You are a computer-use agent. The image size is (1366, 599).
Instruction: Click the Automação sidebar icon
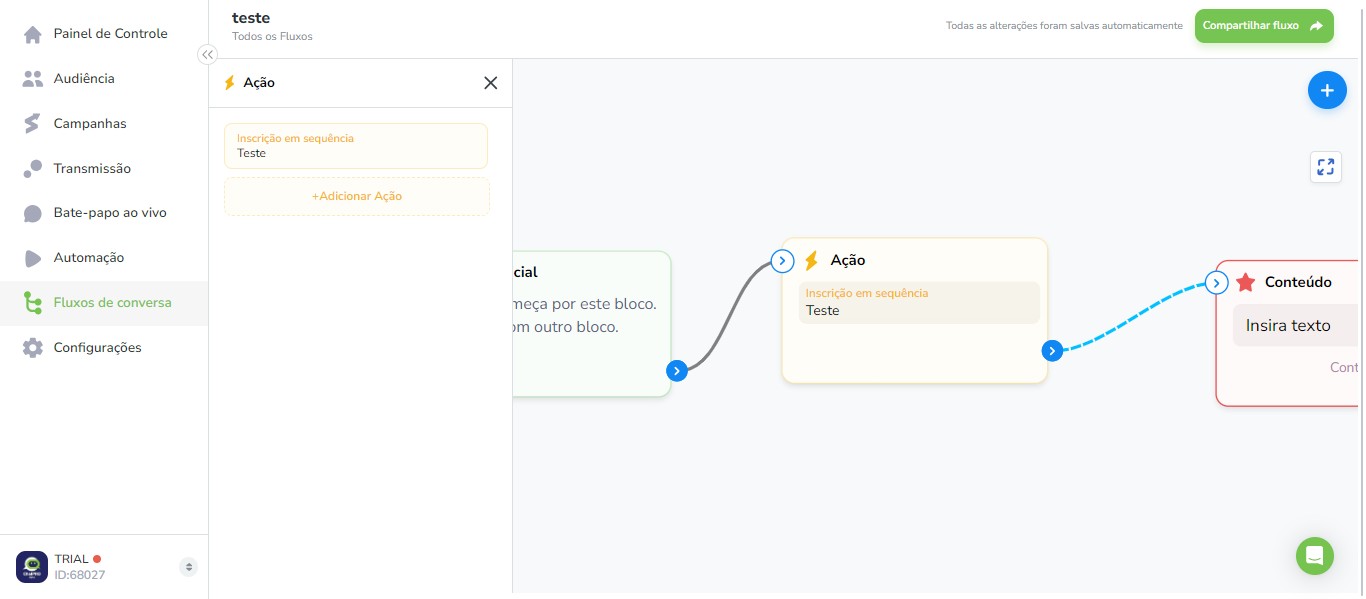pyautogui.click(x=33, y=258)
